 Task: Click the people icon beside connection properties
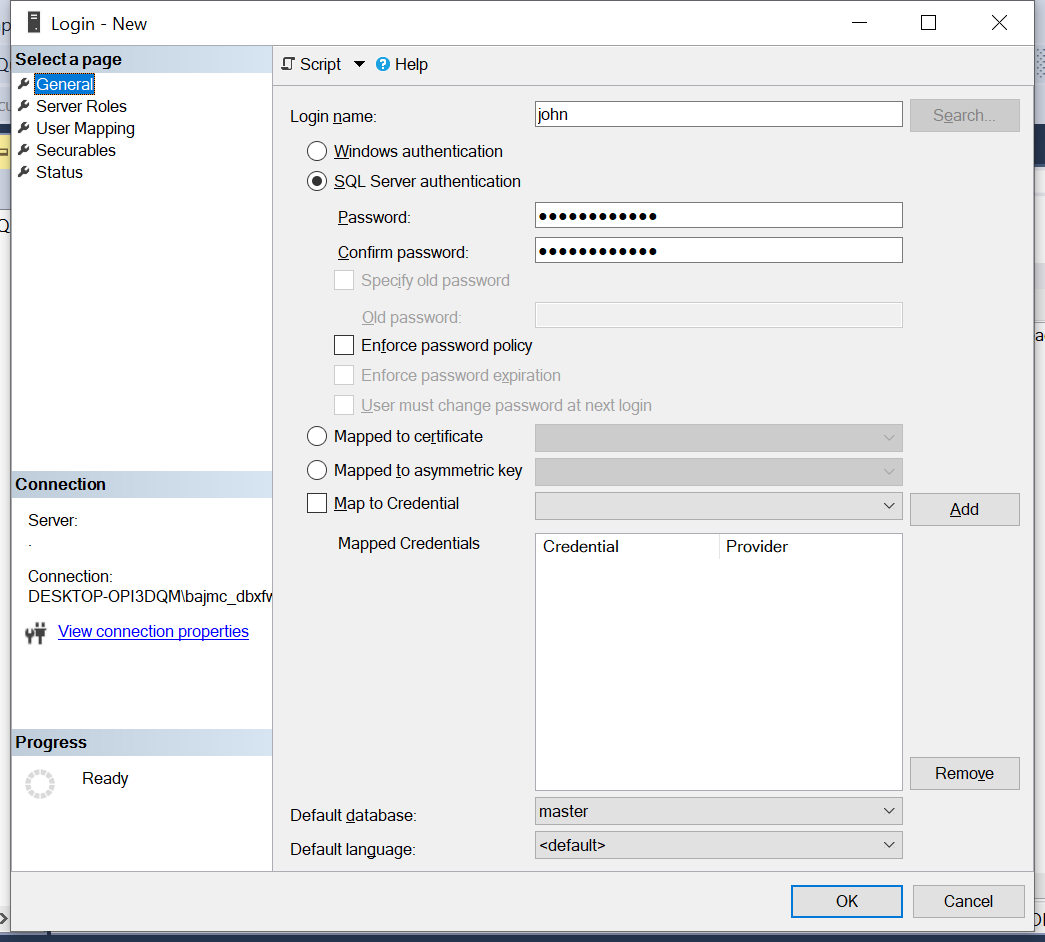click(35, 632)
